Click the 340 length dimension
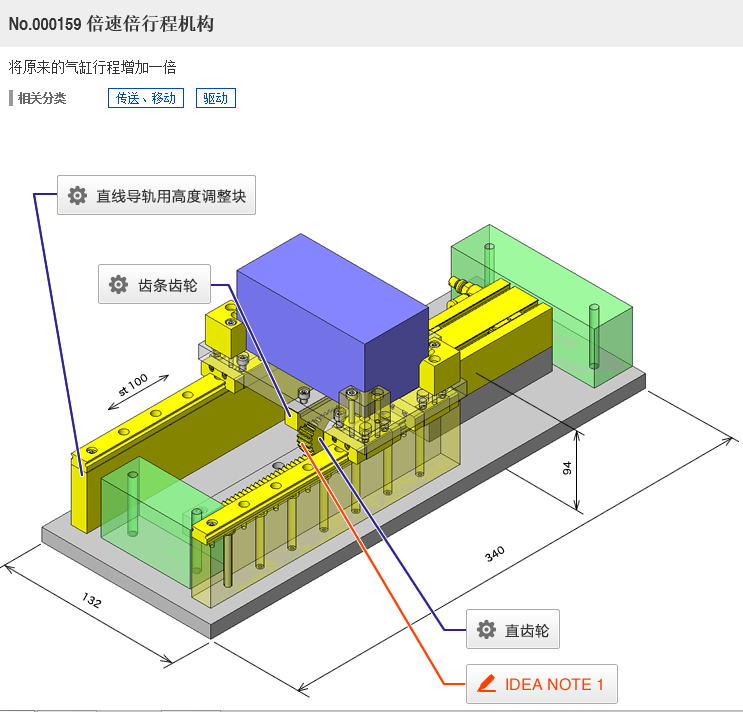 pos(495,554)
